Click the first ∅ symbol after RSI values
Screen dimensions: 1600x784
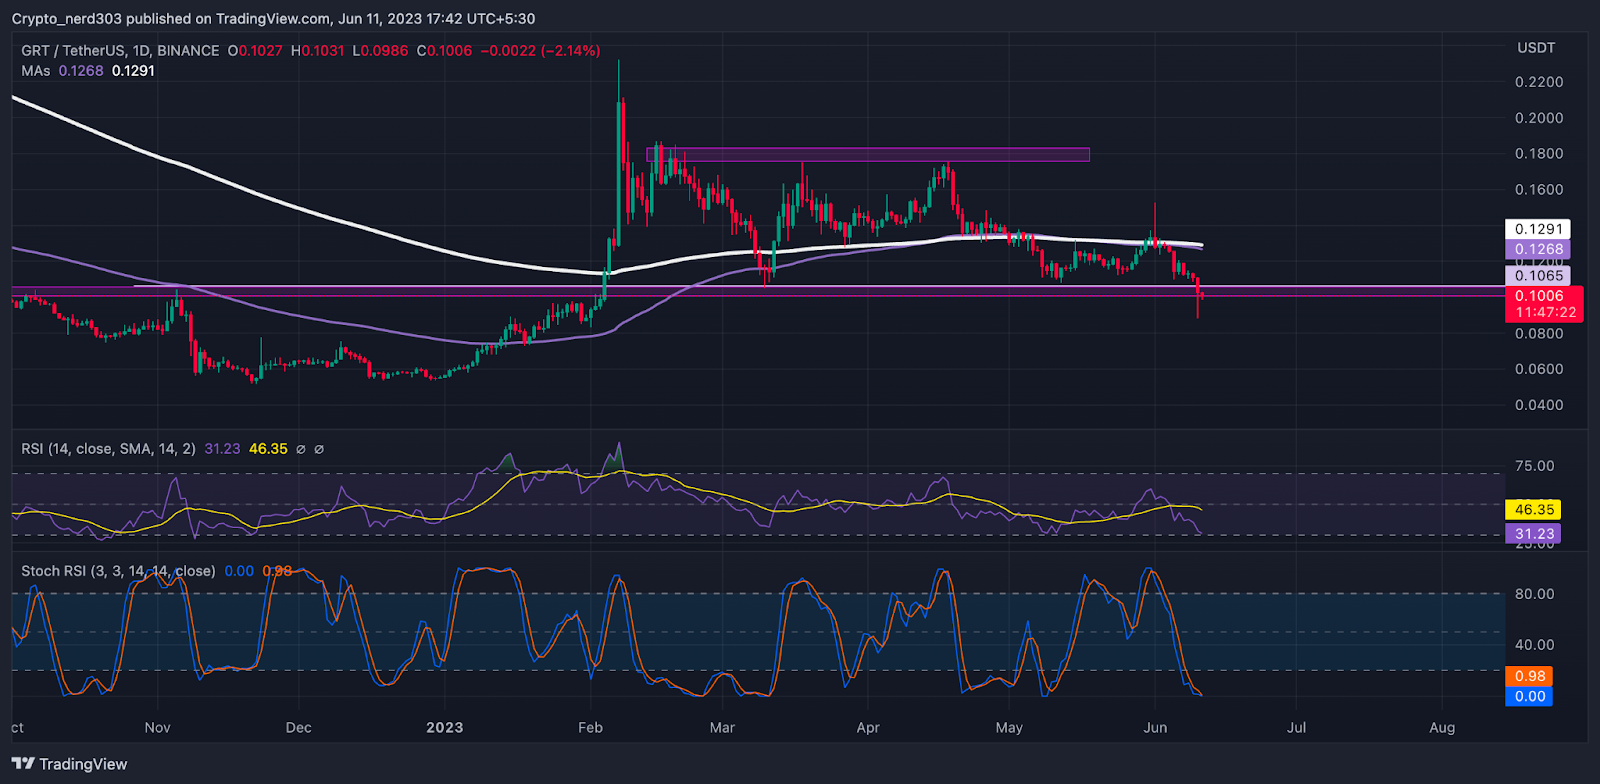pos(301,449)
